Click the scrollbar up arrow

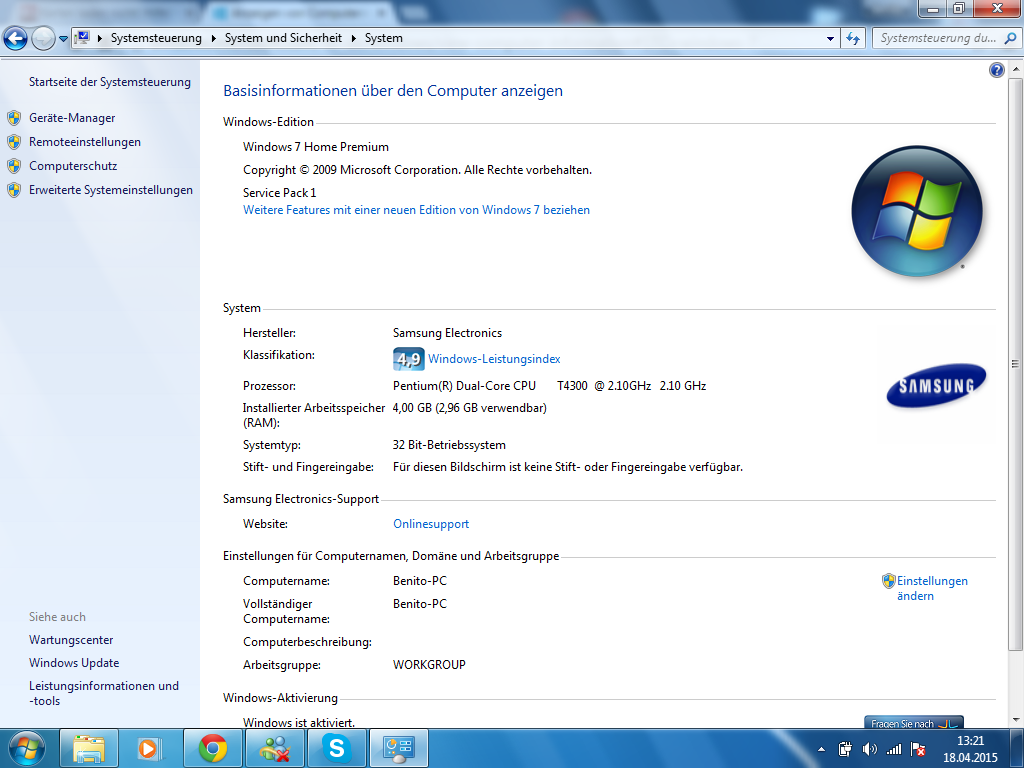coord(1015,69)
